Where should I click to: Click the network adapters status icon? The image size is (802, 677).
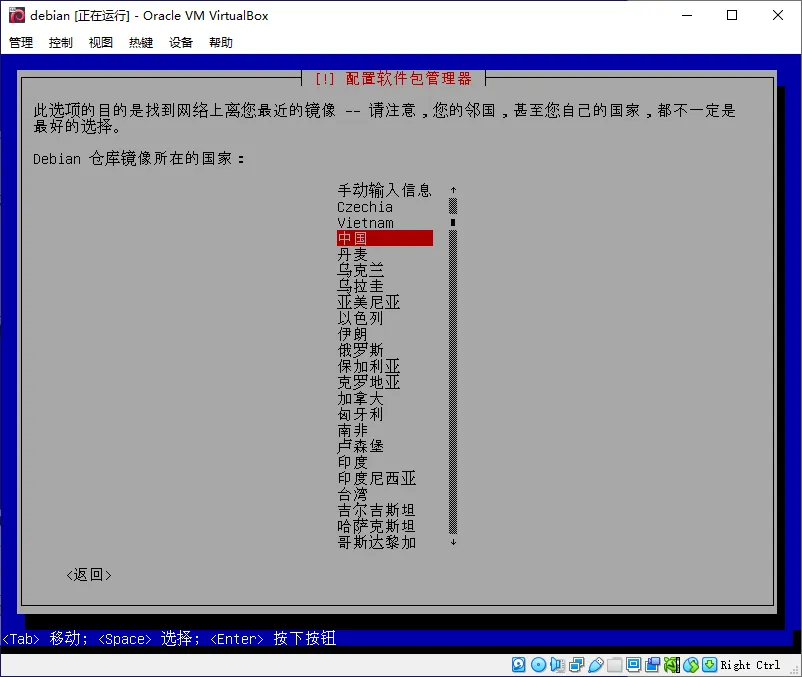point(576,665)
